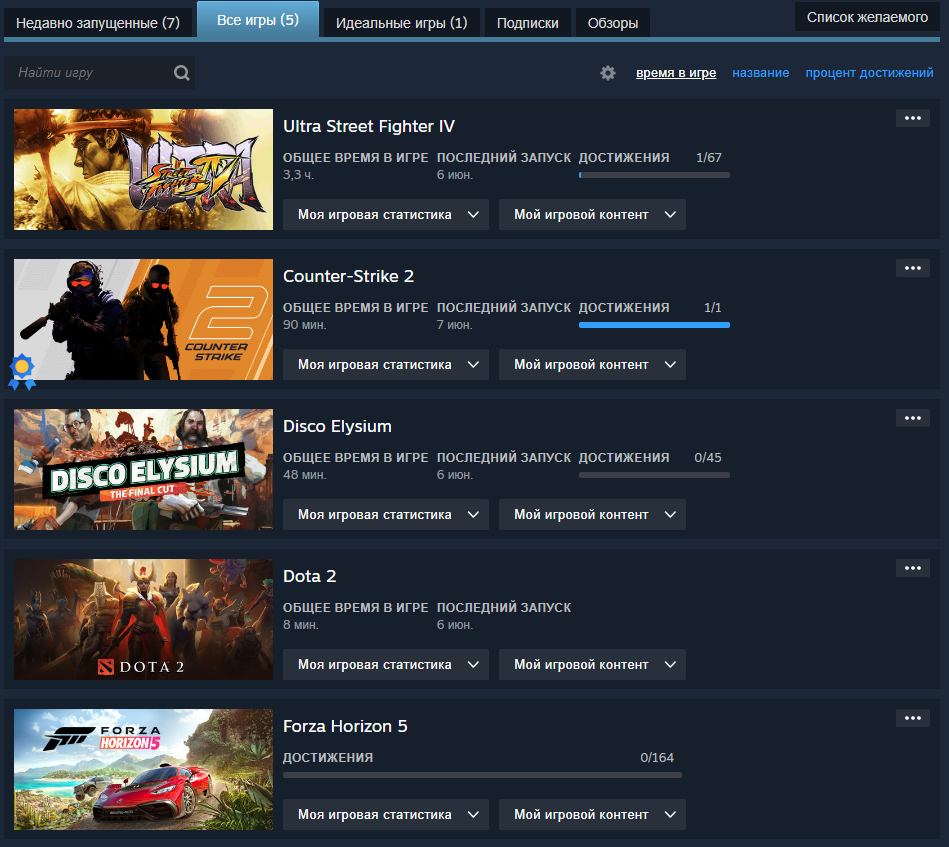
Task: Open Список желаемого wishlist
Action: (867, 18)
